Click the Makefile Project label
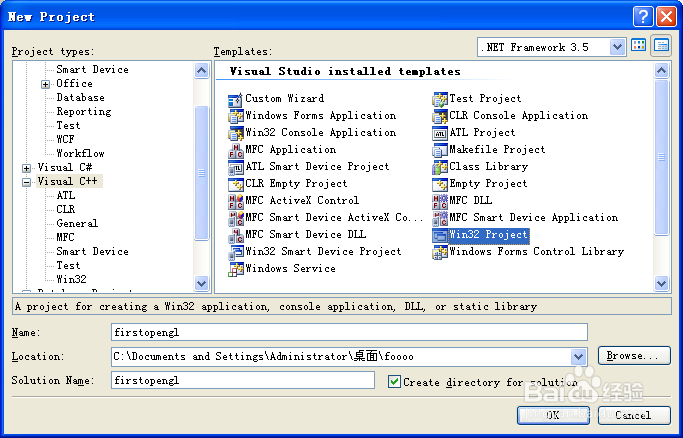The image size is (683, 438). (497, 149)
